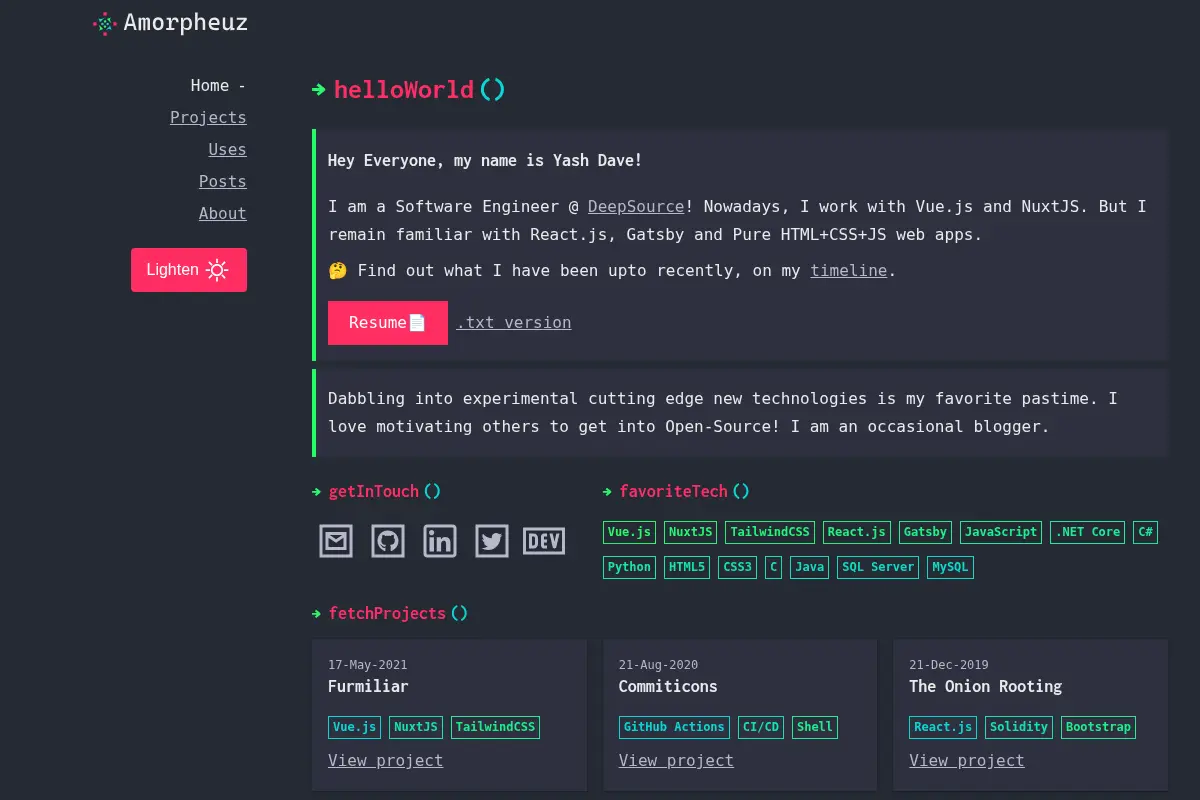Click the 17-May-2021 date
The width and height of the screenshot is (1200, 800).
pos(368,665)
